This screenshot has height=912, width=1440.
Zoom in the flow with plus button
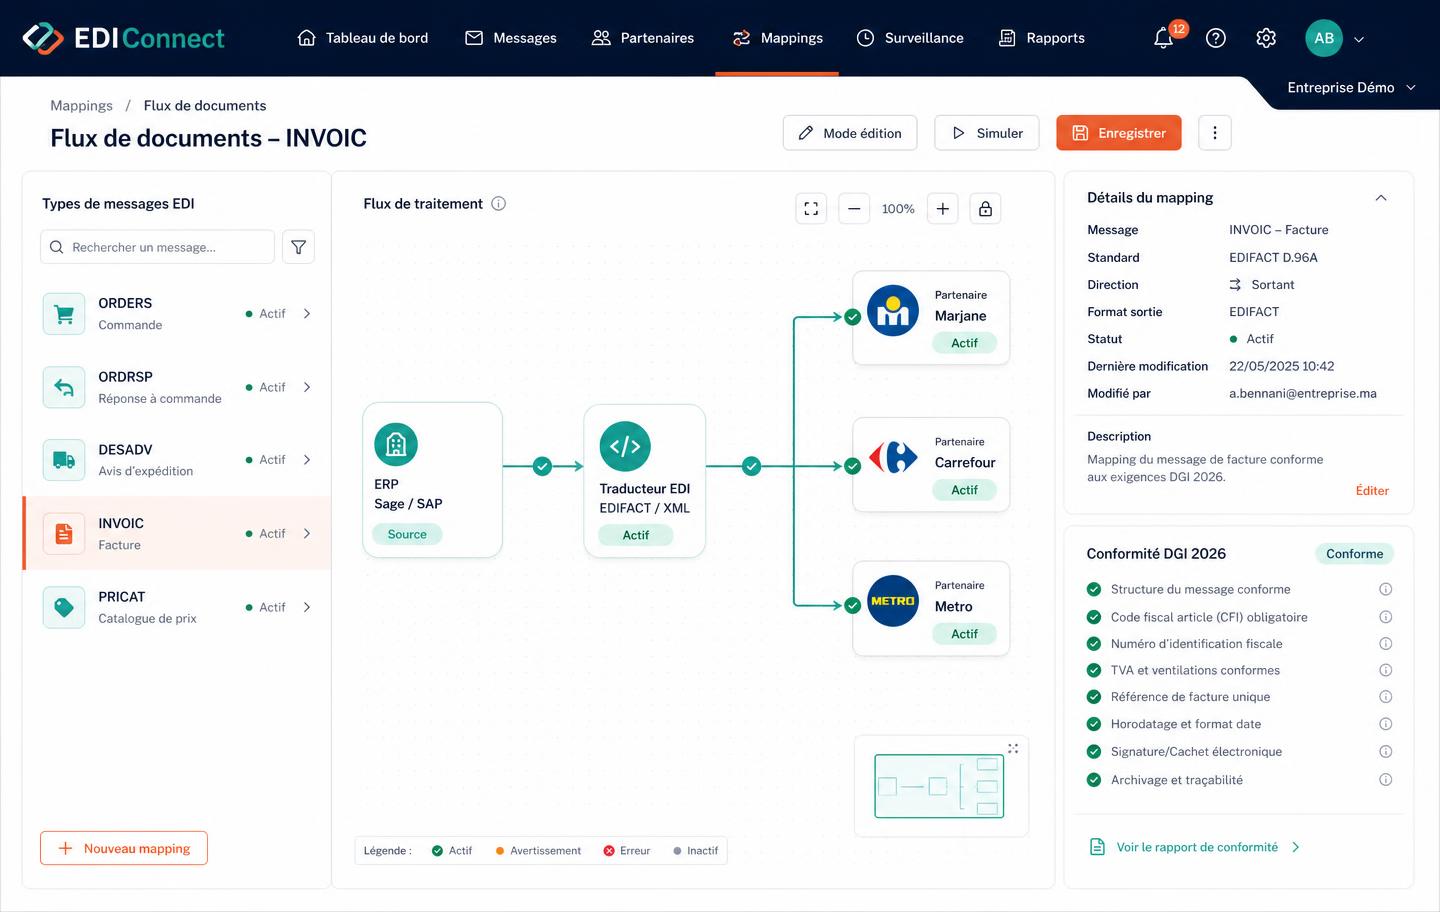[943, 209]
